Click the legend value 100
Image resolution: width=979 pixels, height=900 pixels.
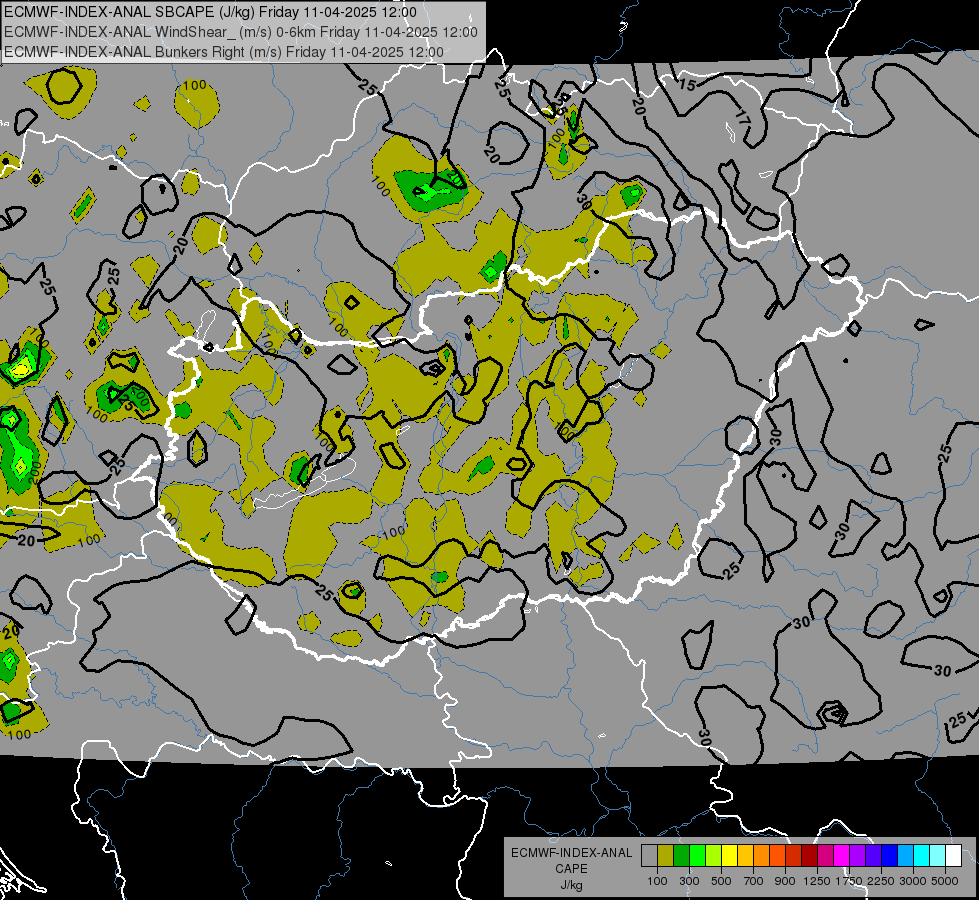point(657,881)
